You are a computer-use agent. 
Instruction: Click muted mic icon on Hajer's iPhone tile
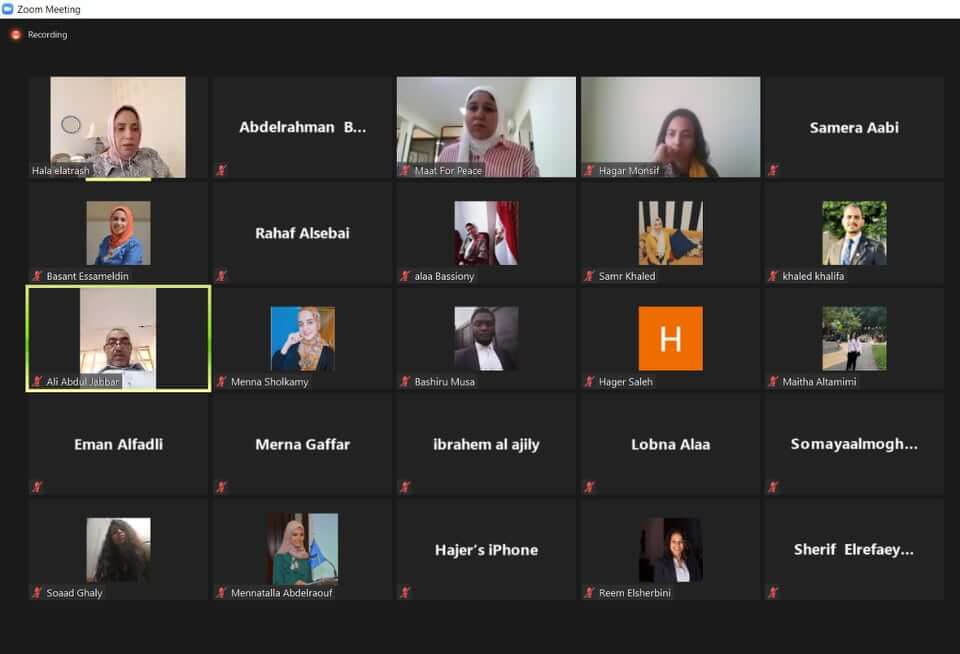click(x=405, y=593)
